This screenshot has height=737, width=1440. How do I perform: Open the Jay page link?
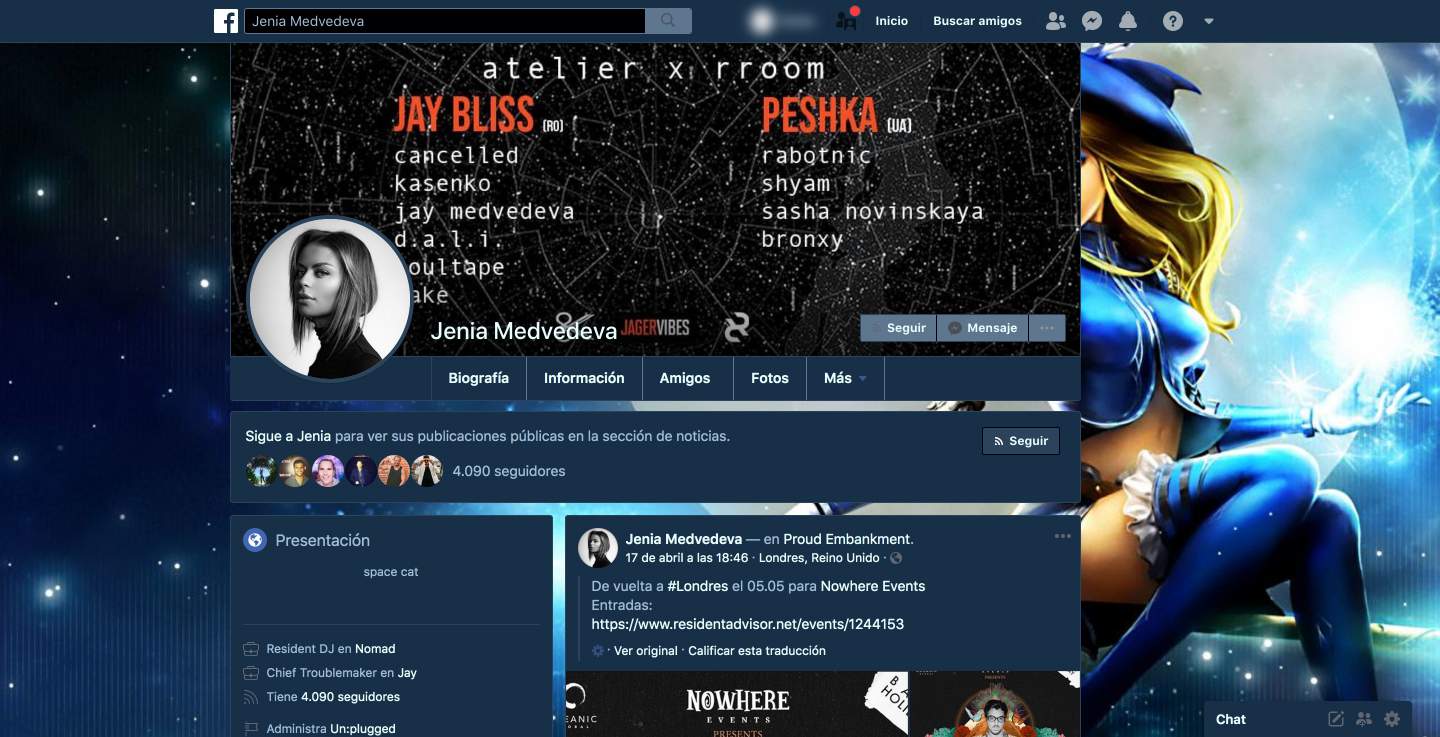[x=407, y=673]
